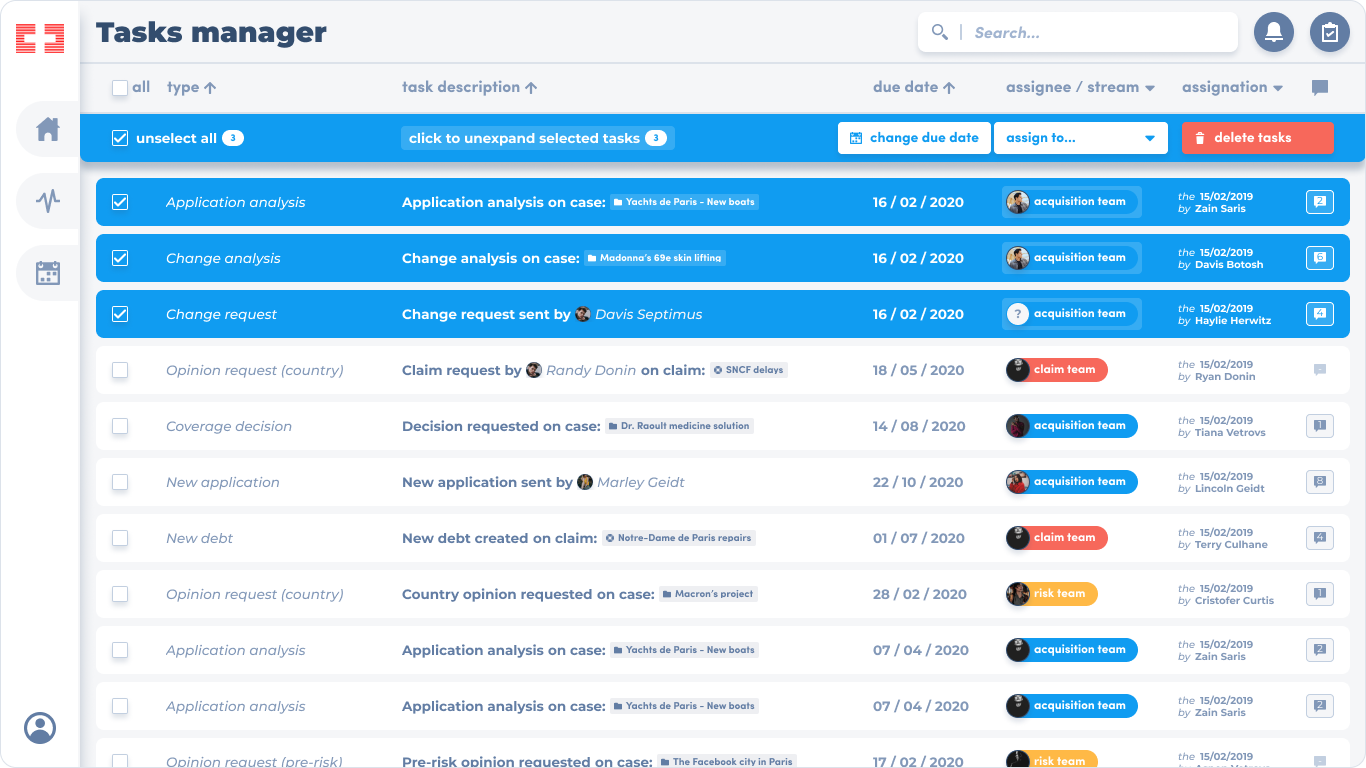Click the 'delete tasks' button
This screenshot has width=1366, height=768.
pyautogui.click(x=1257, y=138)
